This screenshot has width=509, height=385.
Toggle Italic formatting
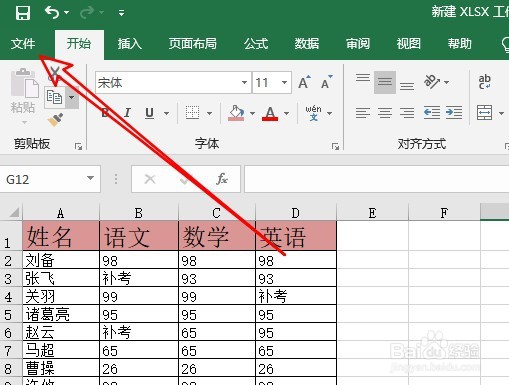(x=127, y=113)
